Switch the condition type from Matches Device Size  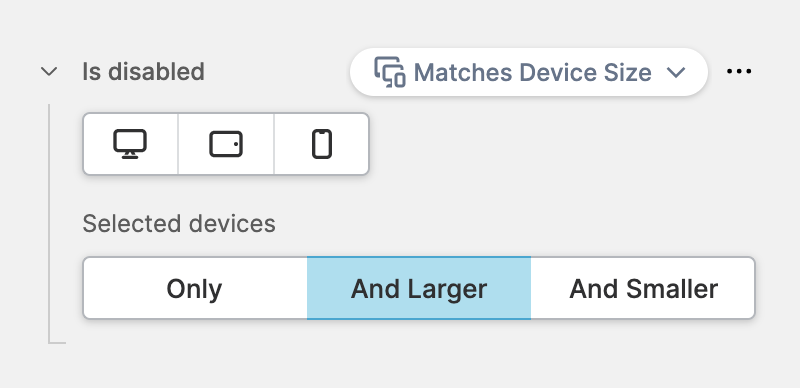click(529, 72)
